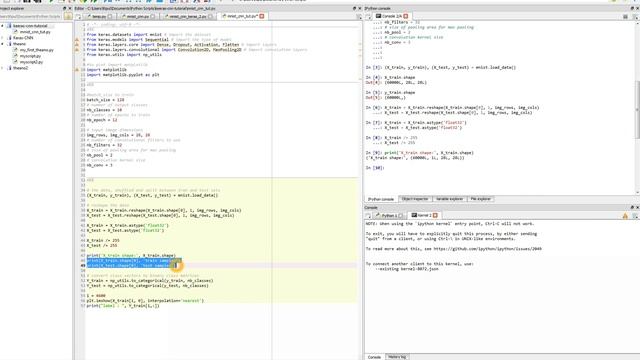
Task: Expand the theano2 project folder
Action: [2, 68]
